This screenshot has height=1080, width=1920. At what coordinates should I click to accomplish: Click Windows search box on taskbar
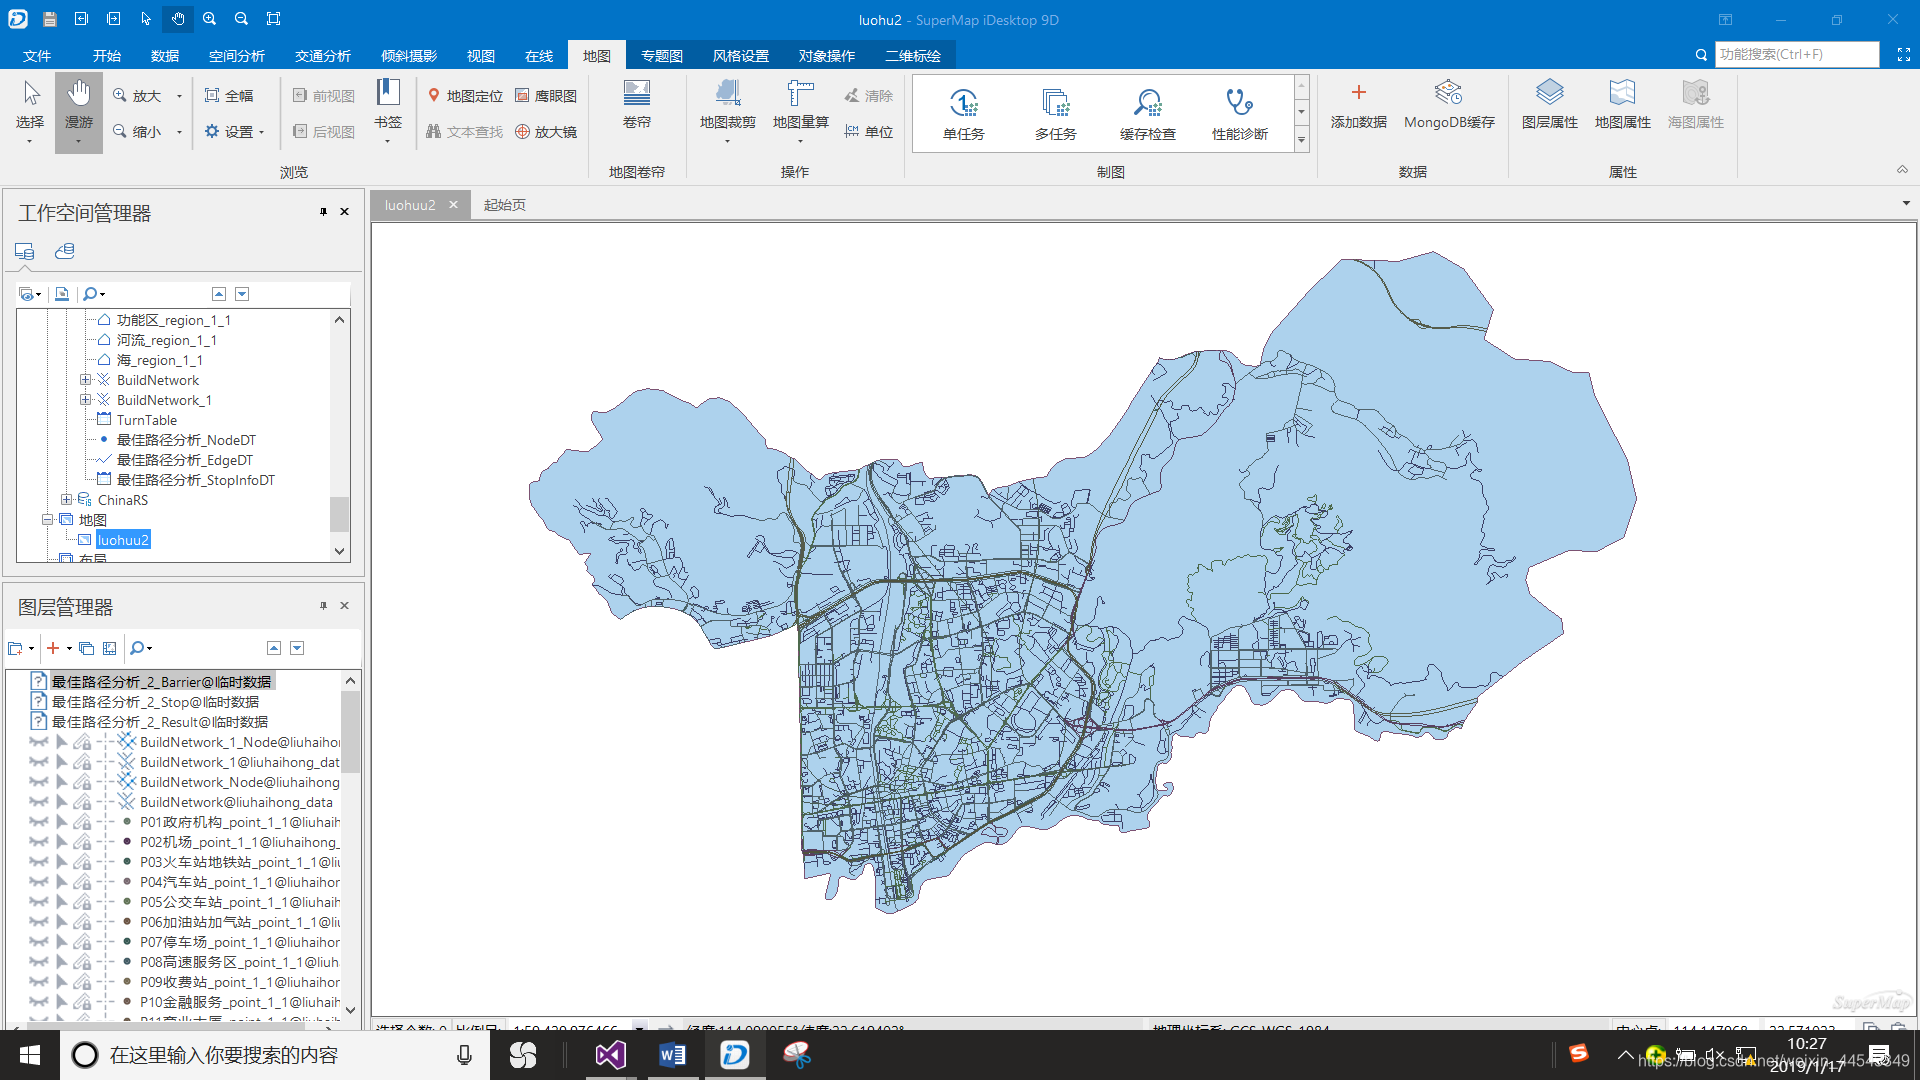coord(275,1055)
